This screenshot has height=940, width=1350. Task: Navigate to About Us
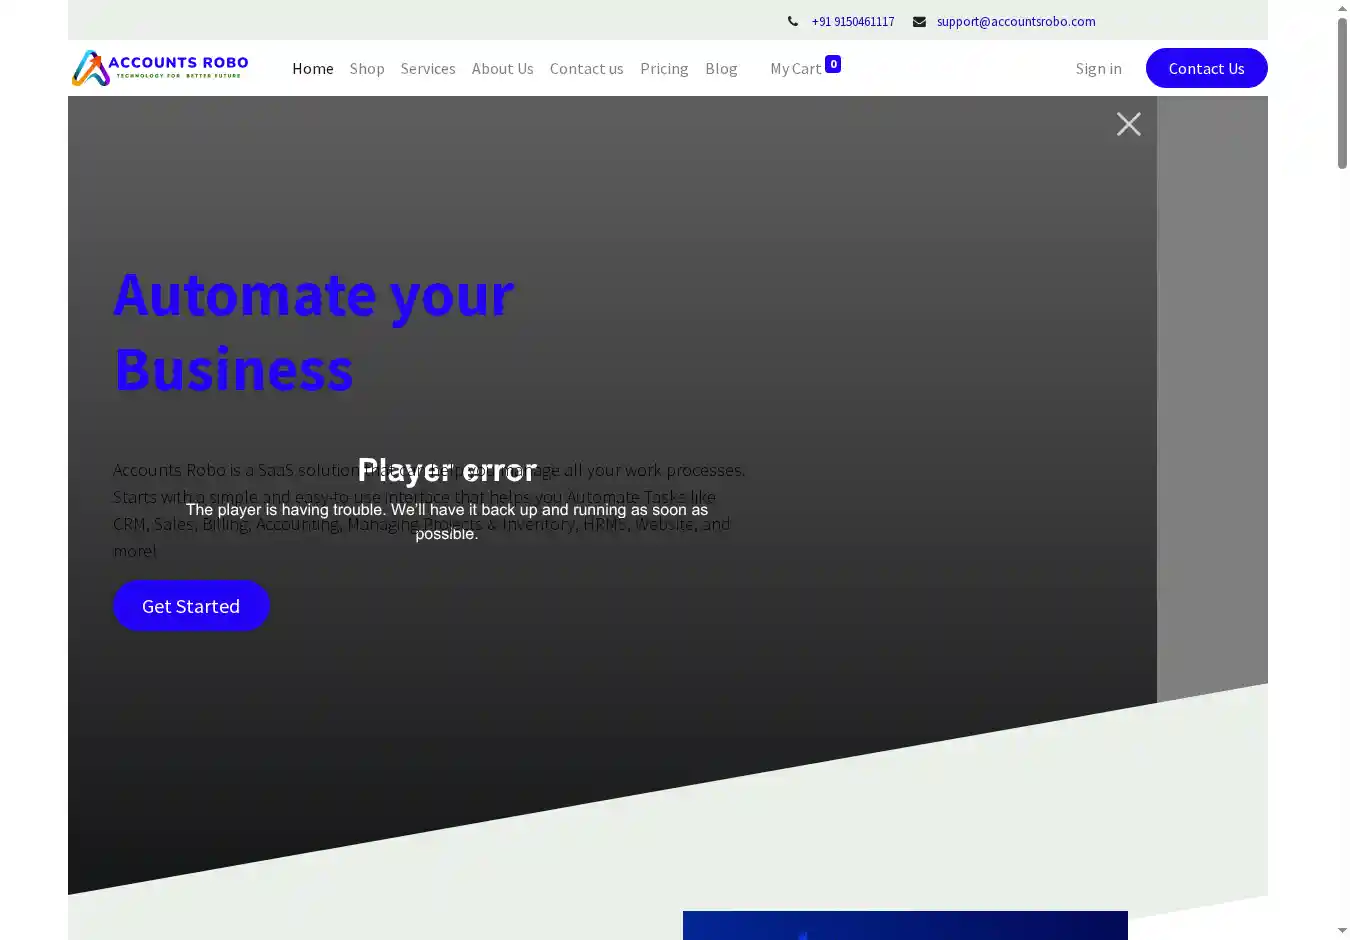pos(502,68)
